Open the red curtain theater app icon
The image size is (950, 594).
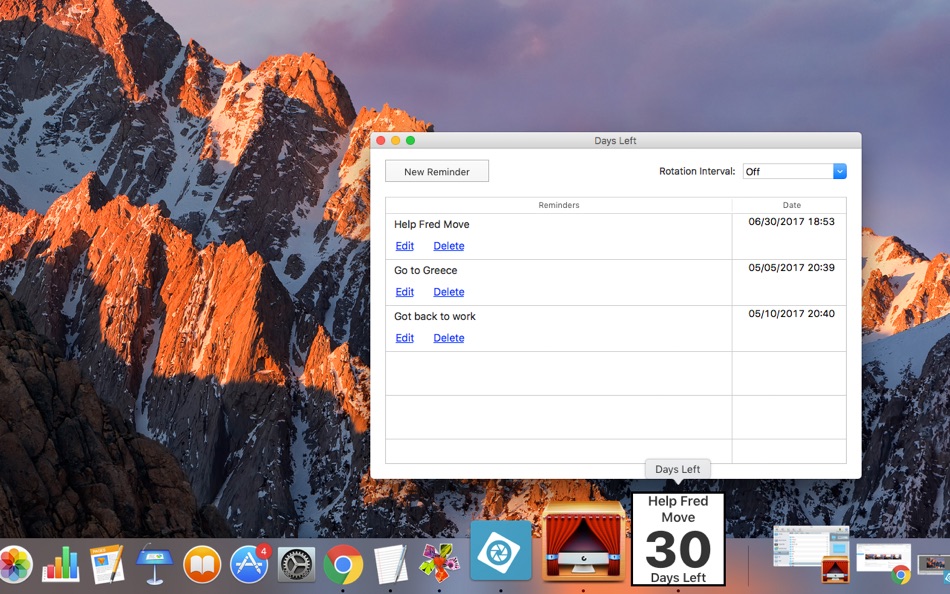click(x=583, y=542)
